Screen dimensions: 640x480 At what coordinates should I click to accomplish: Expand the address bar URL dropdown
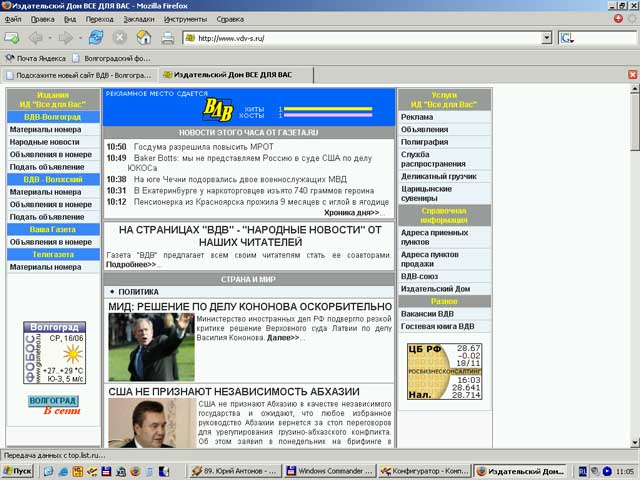pos(547,38)
